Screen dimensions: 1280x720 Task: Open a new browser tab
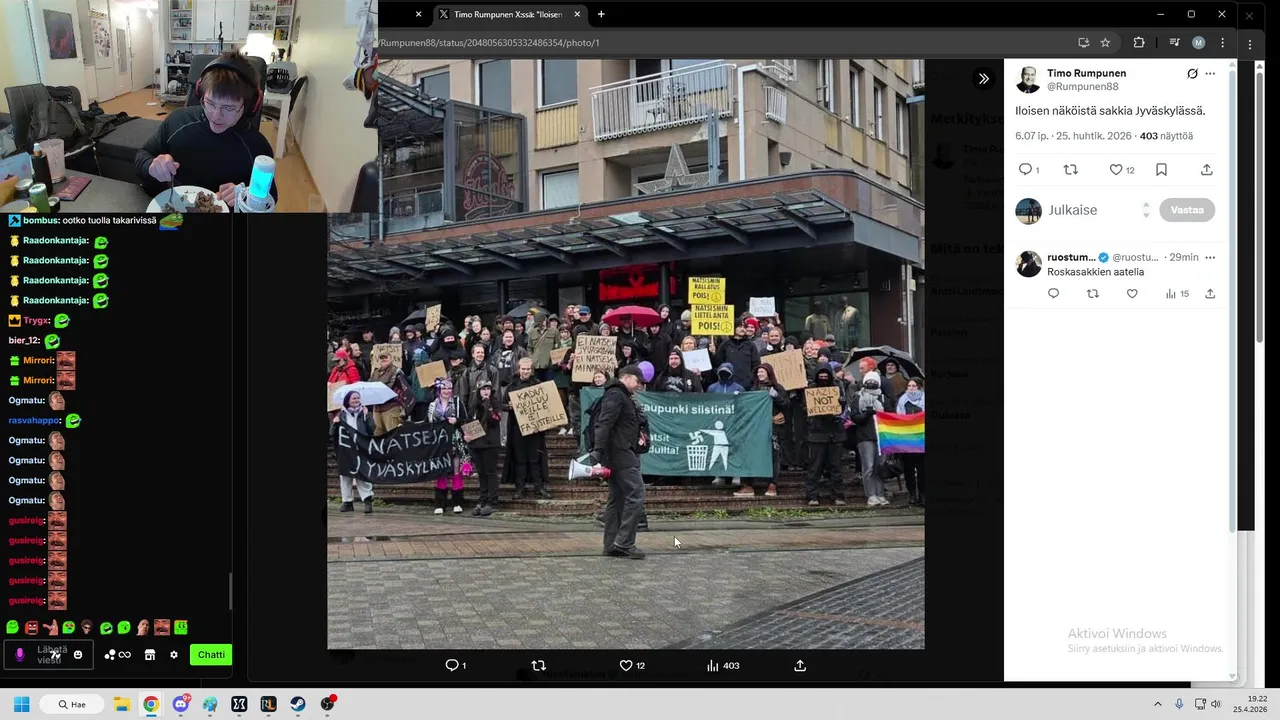pos(601,14)
